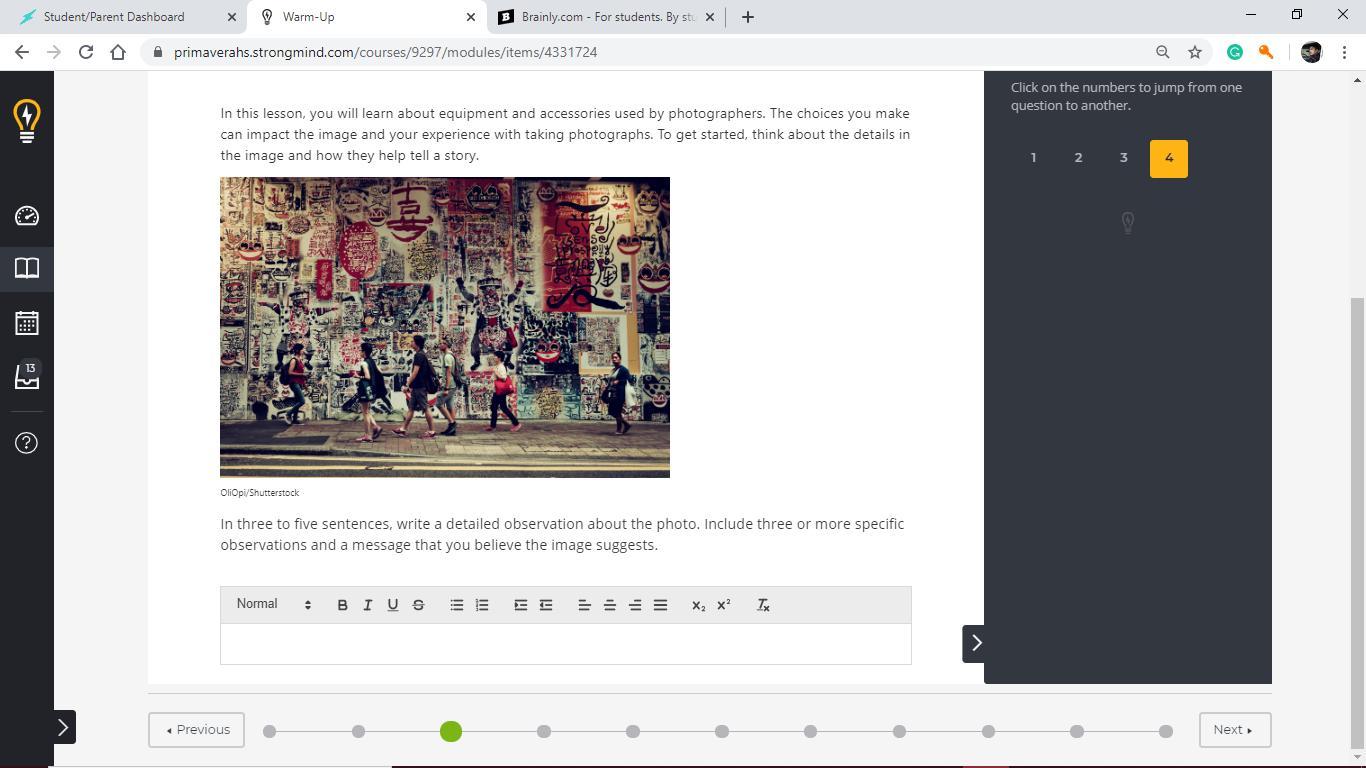This screenshot has width=1366, height=768.
Task: Toggle strikethrough text formatting
Action: click(418, 605)
